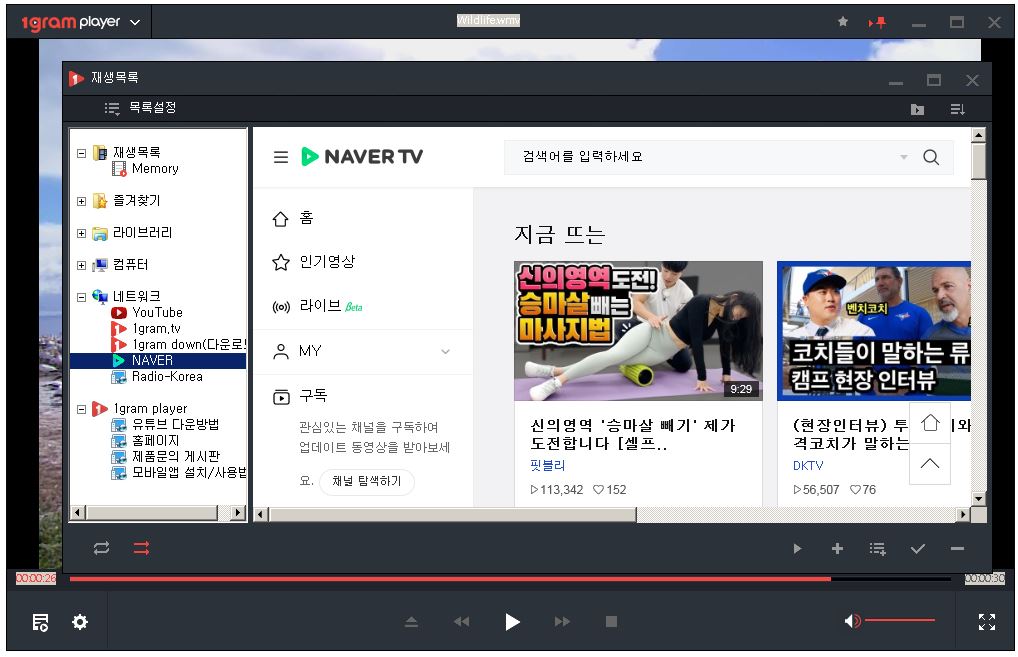
Task: Play the selected playlist item arrow
Action: (x=797, y=549)
